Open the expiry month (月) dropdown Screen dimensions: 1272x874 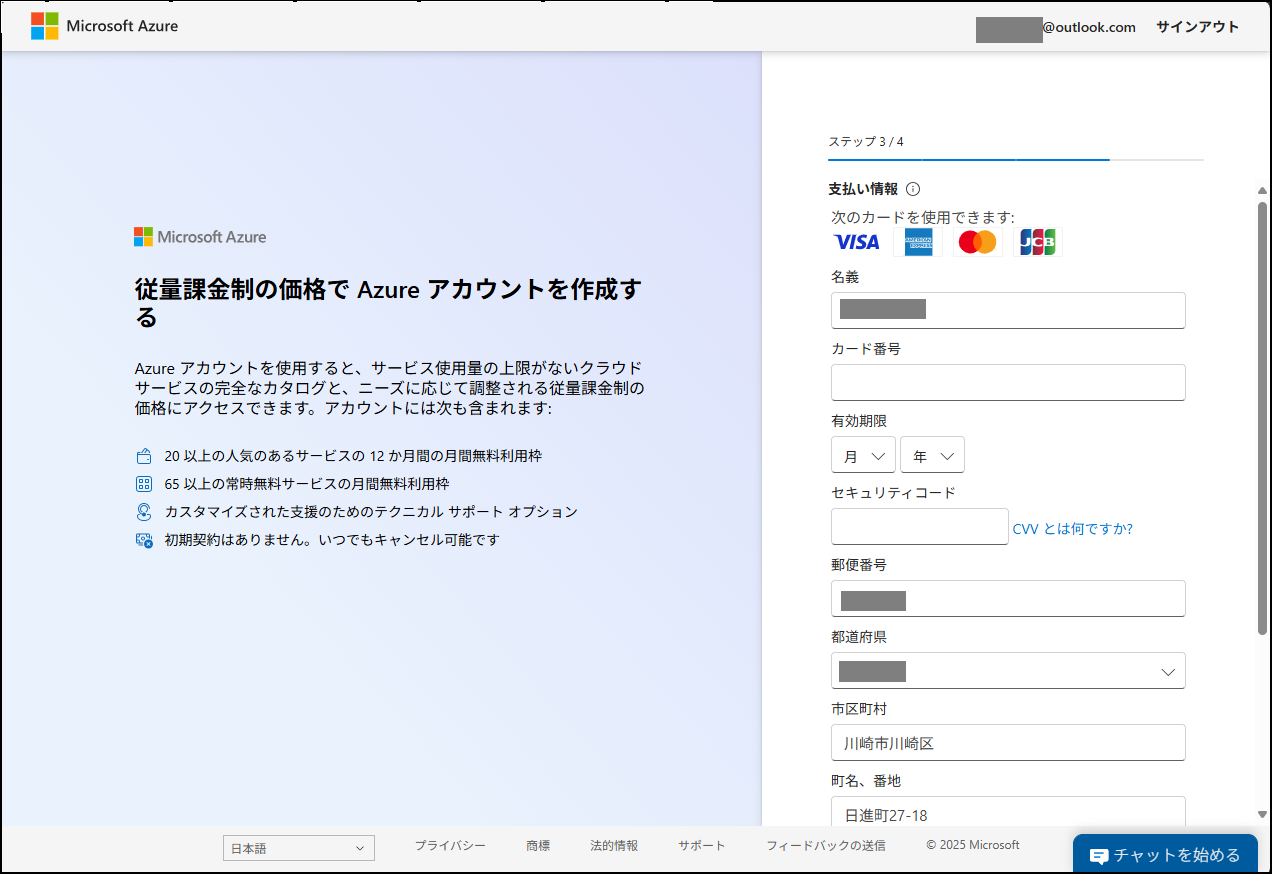tap(863, 455)
